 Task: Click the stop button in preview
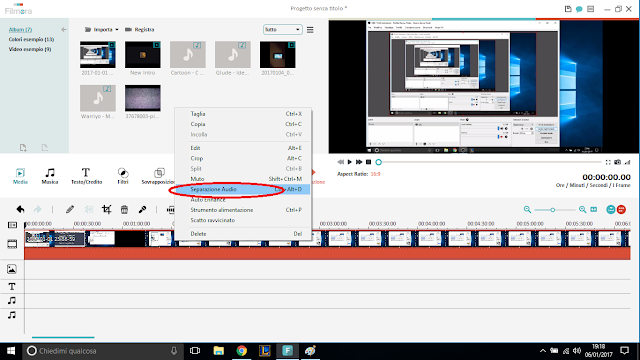coord(368,162)
